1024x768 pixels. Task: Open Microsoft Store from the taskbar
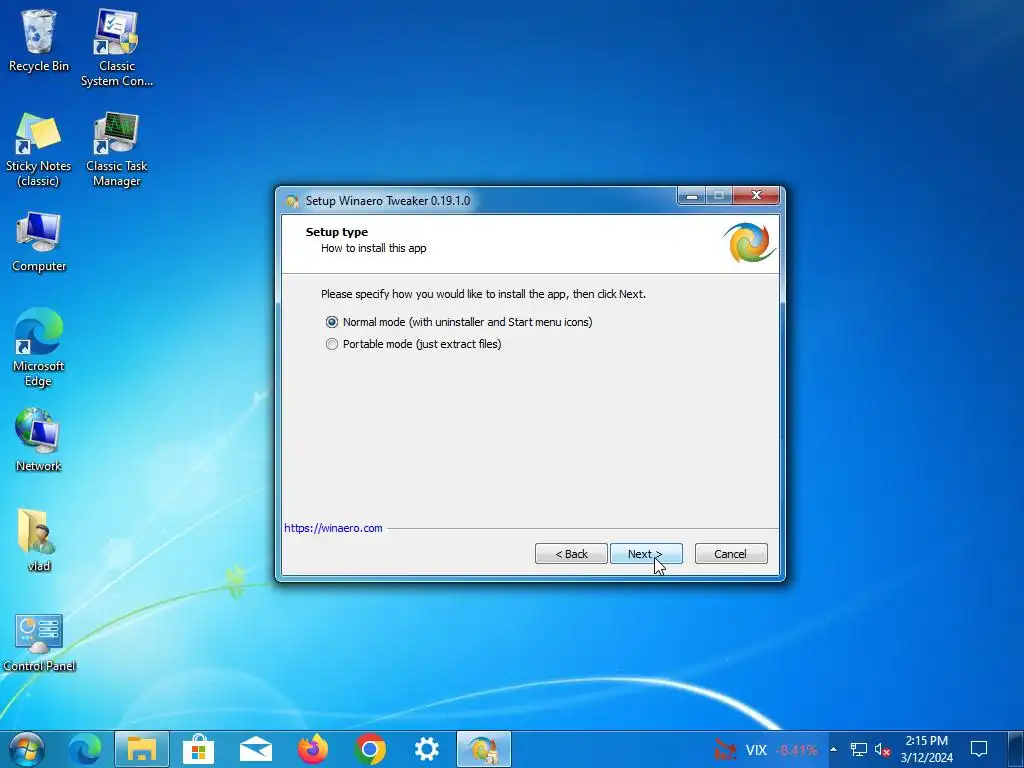click(x=199, y=749)
